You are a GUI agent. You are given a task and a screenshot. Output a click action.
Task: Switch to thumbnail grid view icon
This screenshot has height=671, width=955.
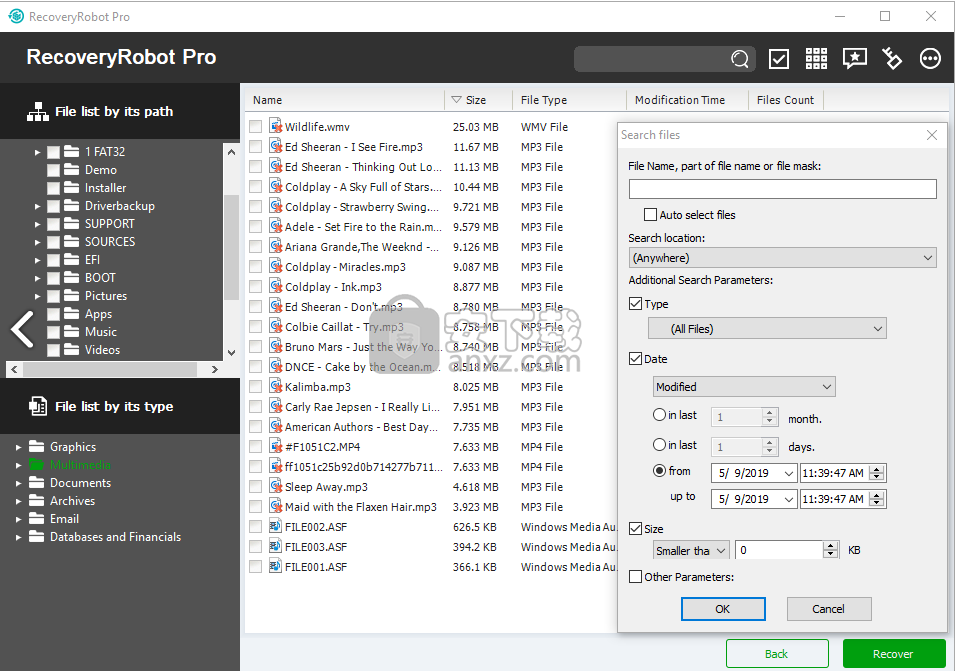tap(816, 58)
